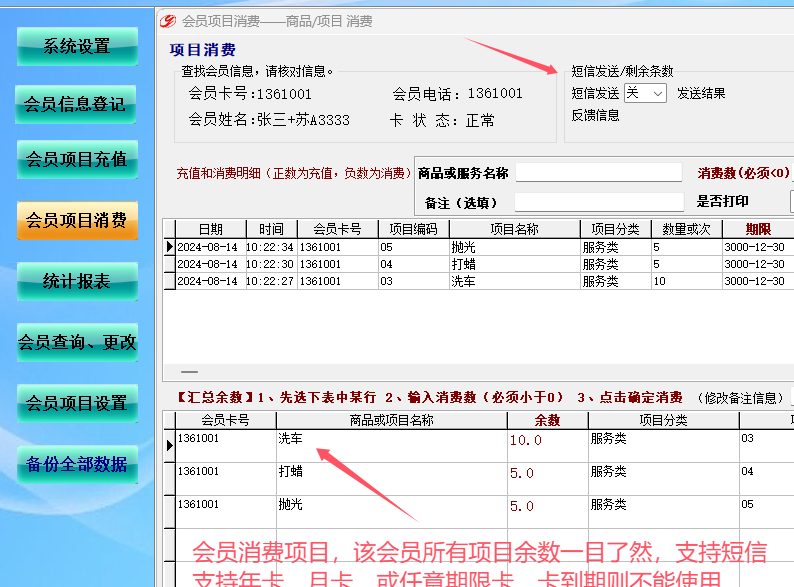Click code 04 in the summary table

click(x=747, y=471)
